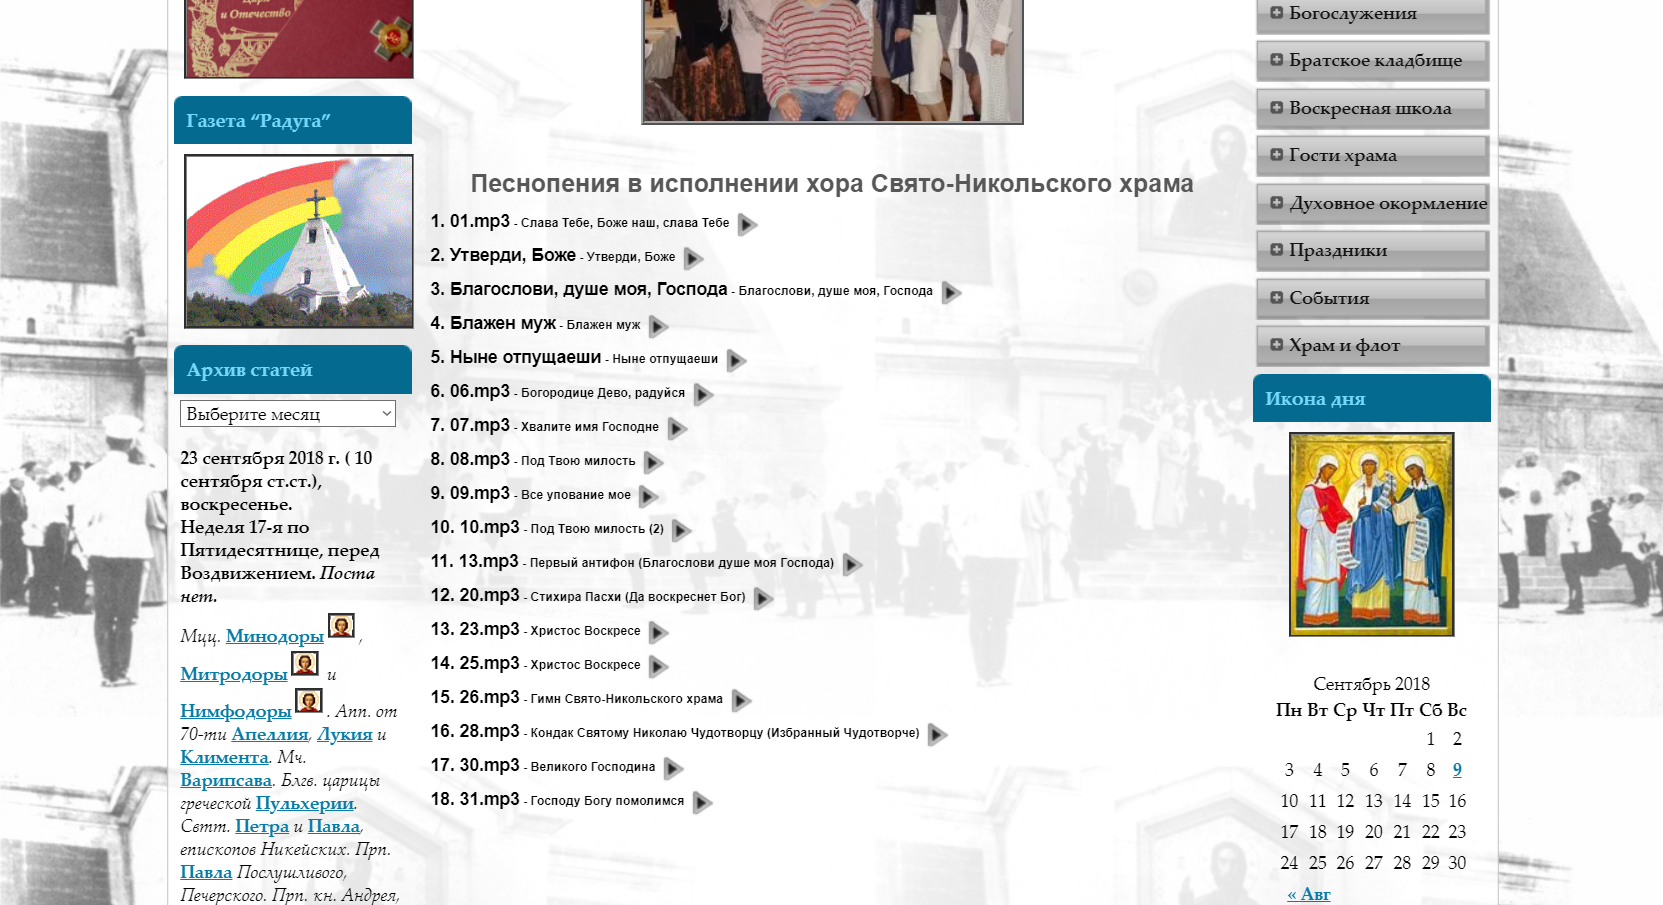Follow the Климента link
Screen dimensions: 1663x905
click(224, 757)
